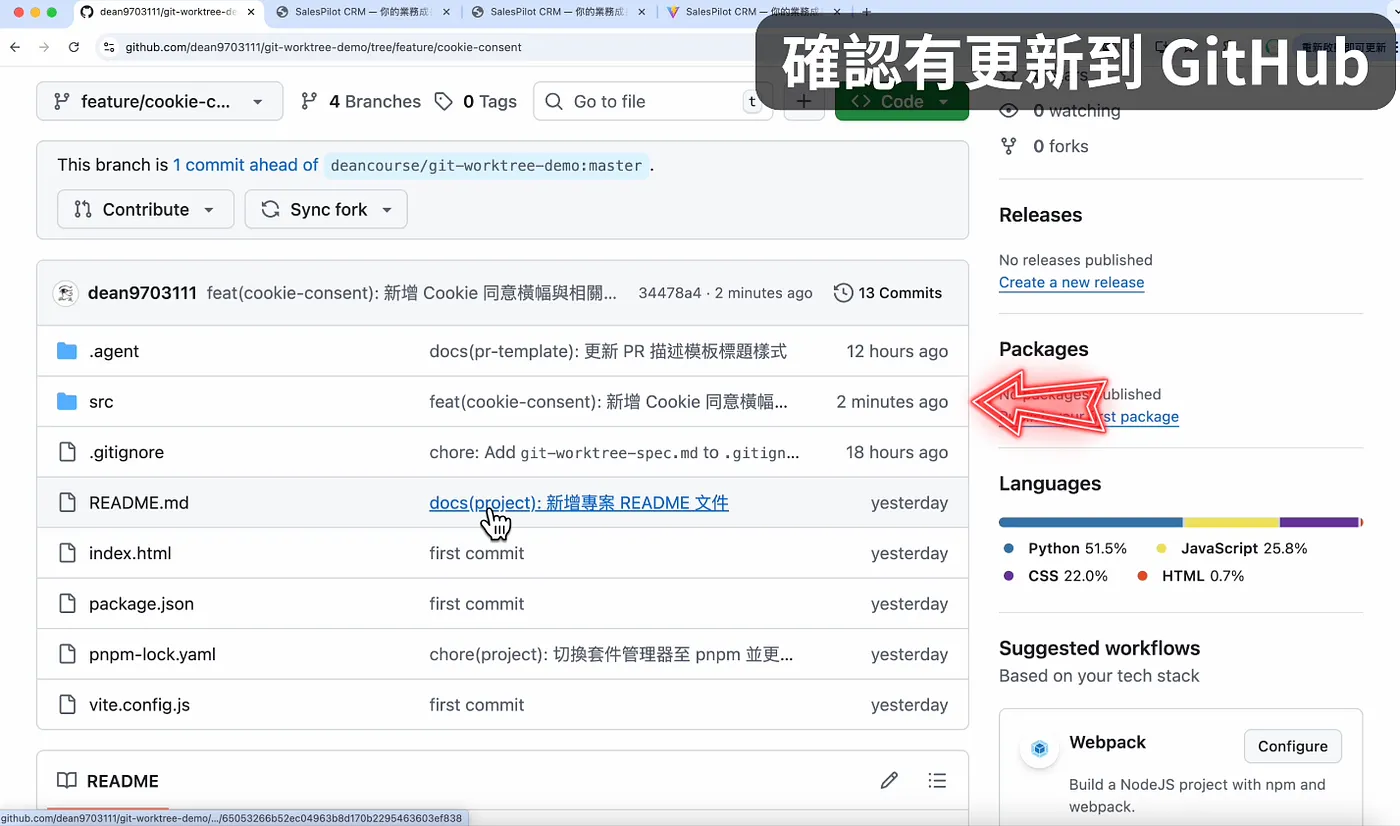This screenshot has width=1400, height=826.
Task: Open the deancourse/git-worktree-demo:master link
Action: coord(487,165)
